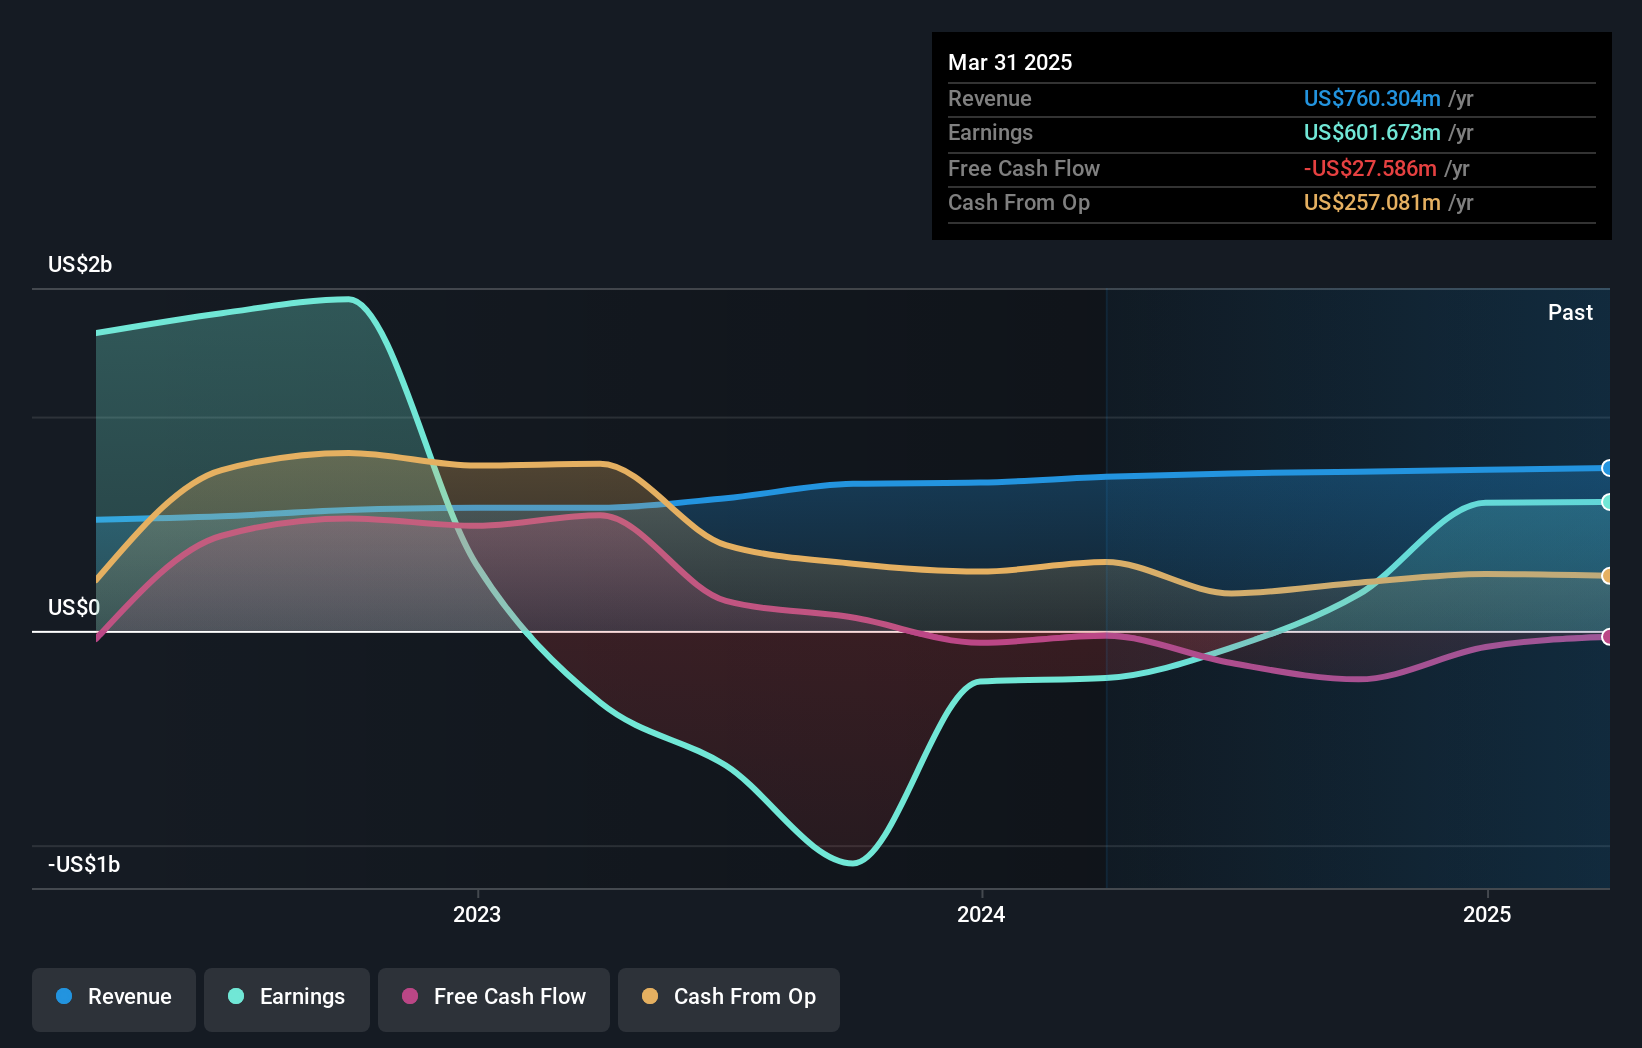Click the Past label in chart

(x=1570, y=312)
